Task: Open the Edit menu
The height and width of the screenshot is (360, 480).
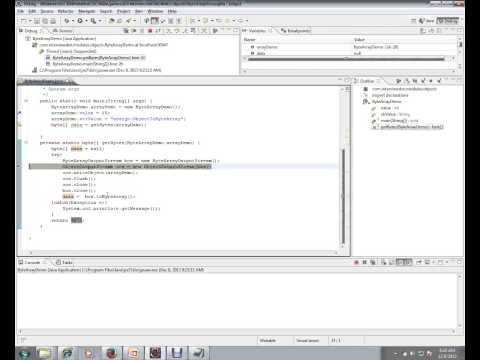Action: click(32, 11)
